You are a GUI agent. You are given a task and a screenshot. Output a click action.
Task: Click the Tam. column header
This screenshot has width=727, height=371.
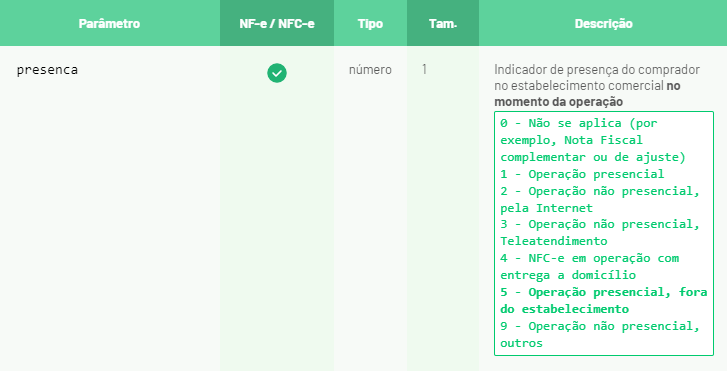tap(443, 24)
